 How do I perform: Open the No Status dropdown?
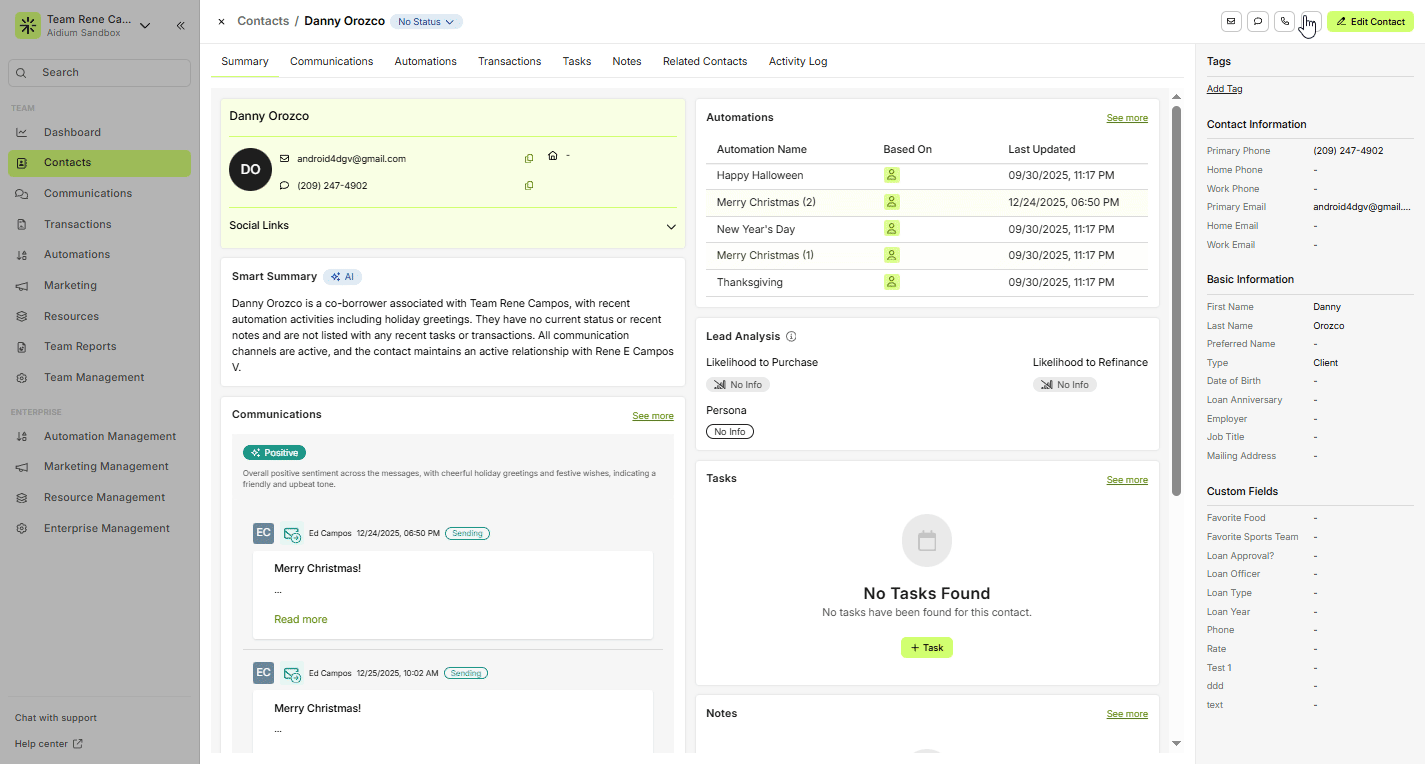click(426, 22)
